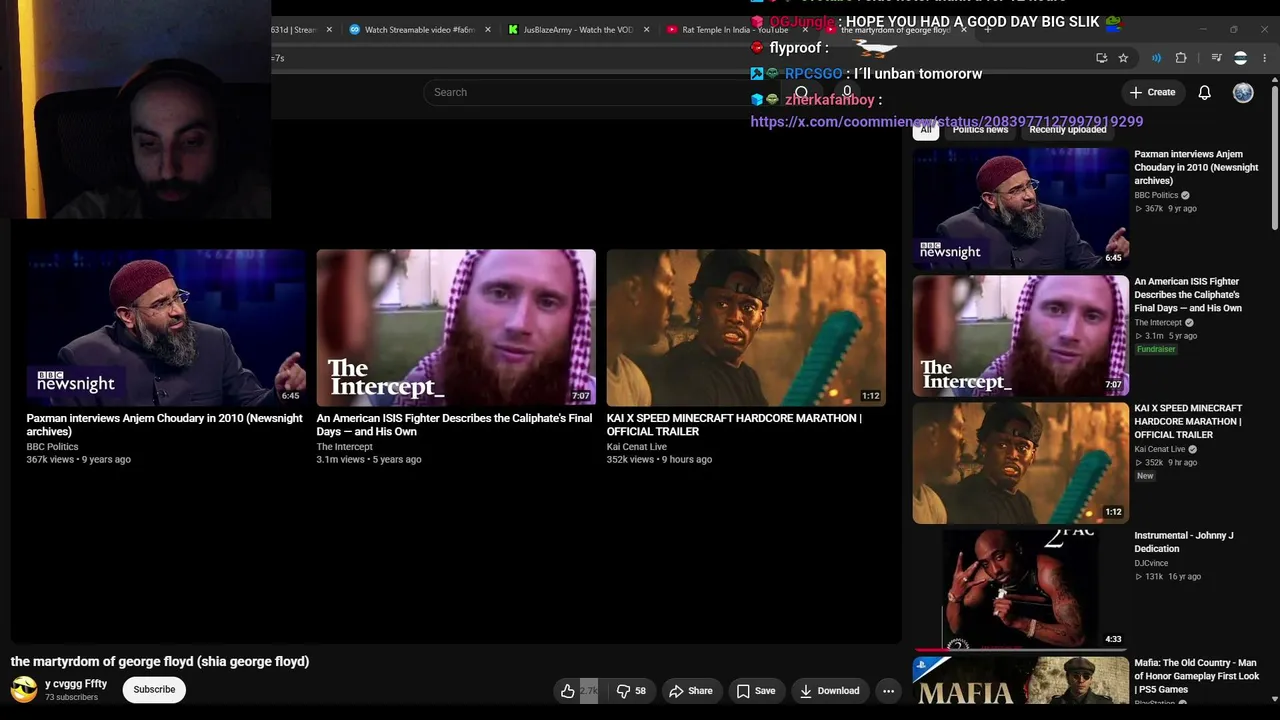Viewport: 1280px width, 720px height.
Task: Click the New badge under Kai Cenat video
Action: [1145, 477]
